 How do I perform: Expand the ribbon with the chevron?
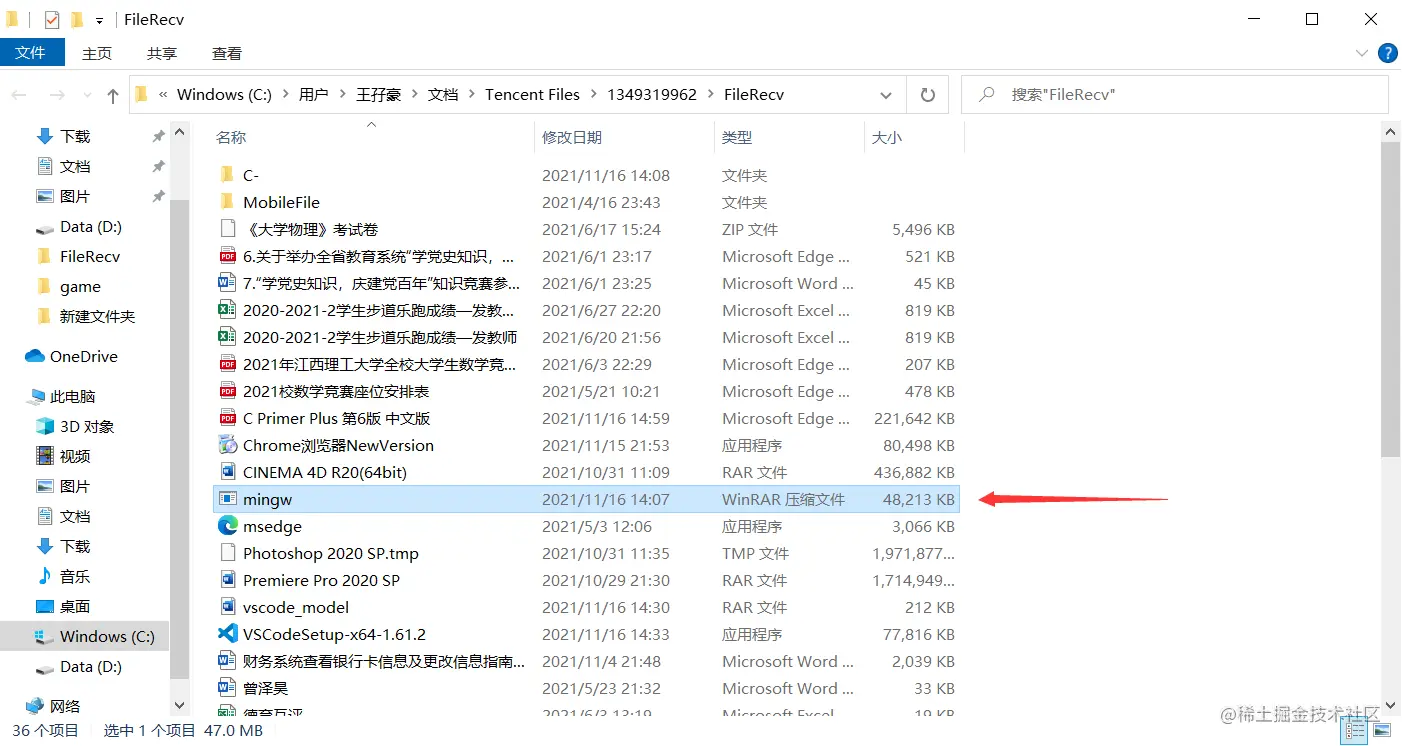click(x=1362, y=53)
